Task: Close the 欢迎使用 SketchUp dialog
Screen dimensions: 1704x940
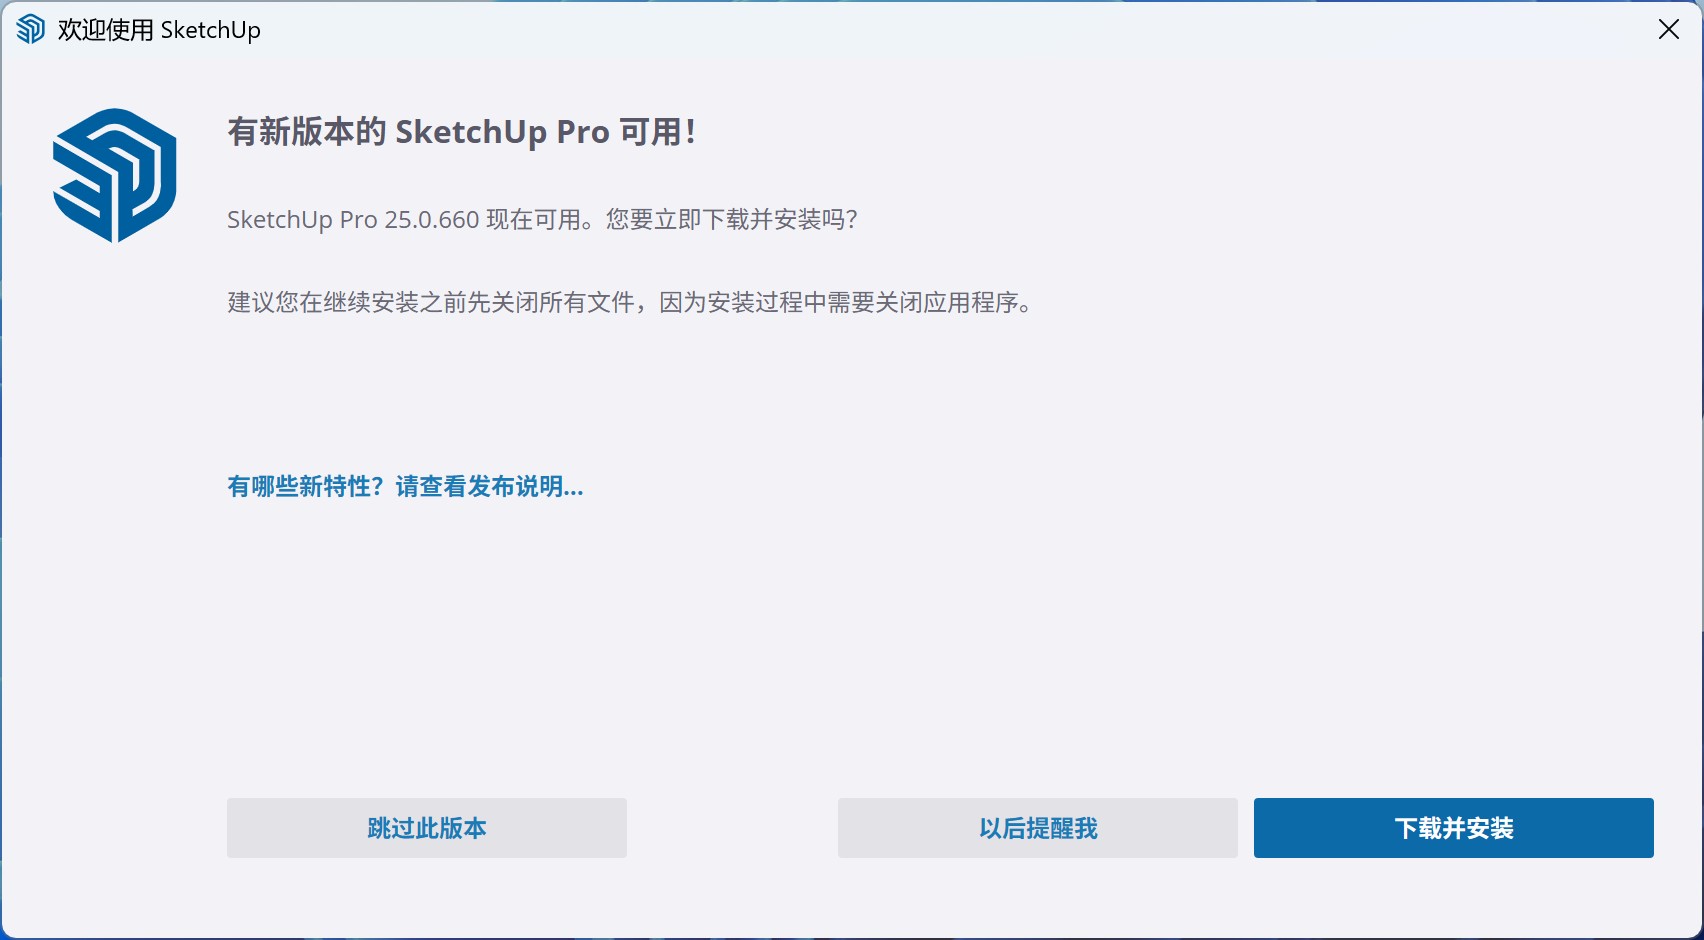Action: pos(1668,29)
